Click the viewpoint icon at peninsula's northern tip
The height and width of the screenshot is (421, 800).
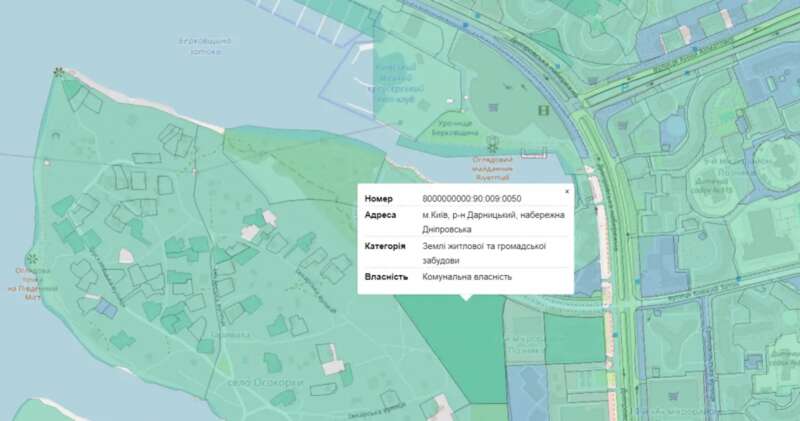coord(59,72)
